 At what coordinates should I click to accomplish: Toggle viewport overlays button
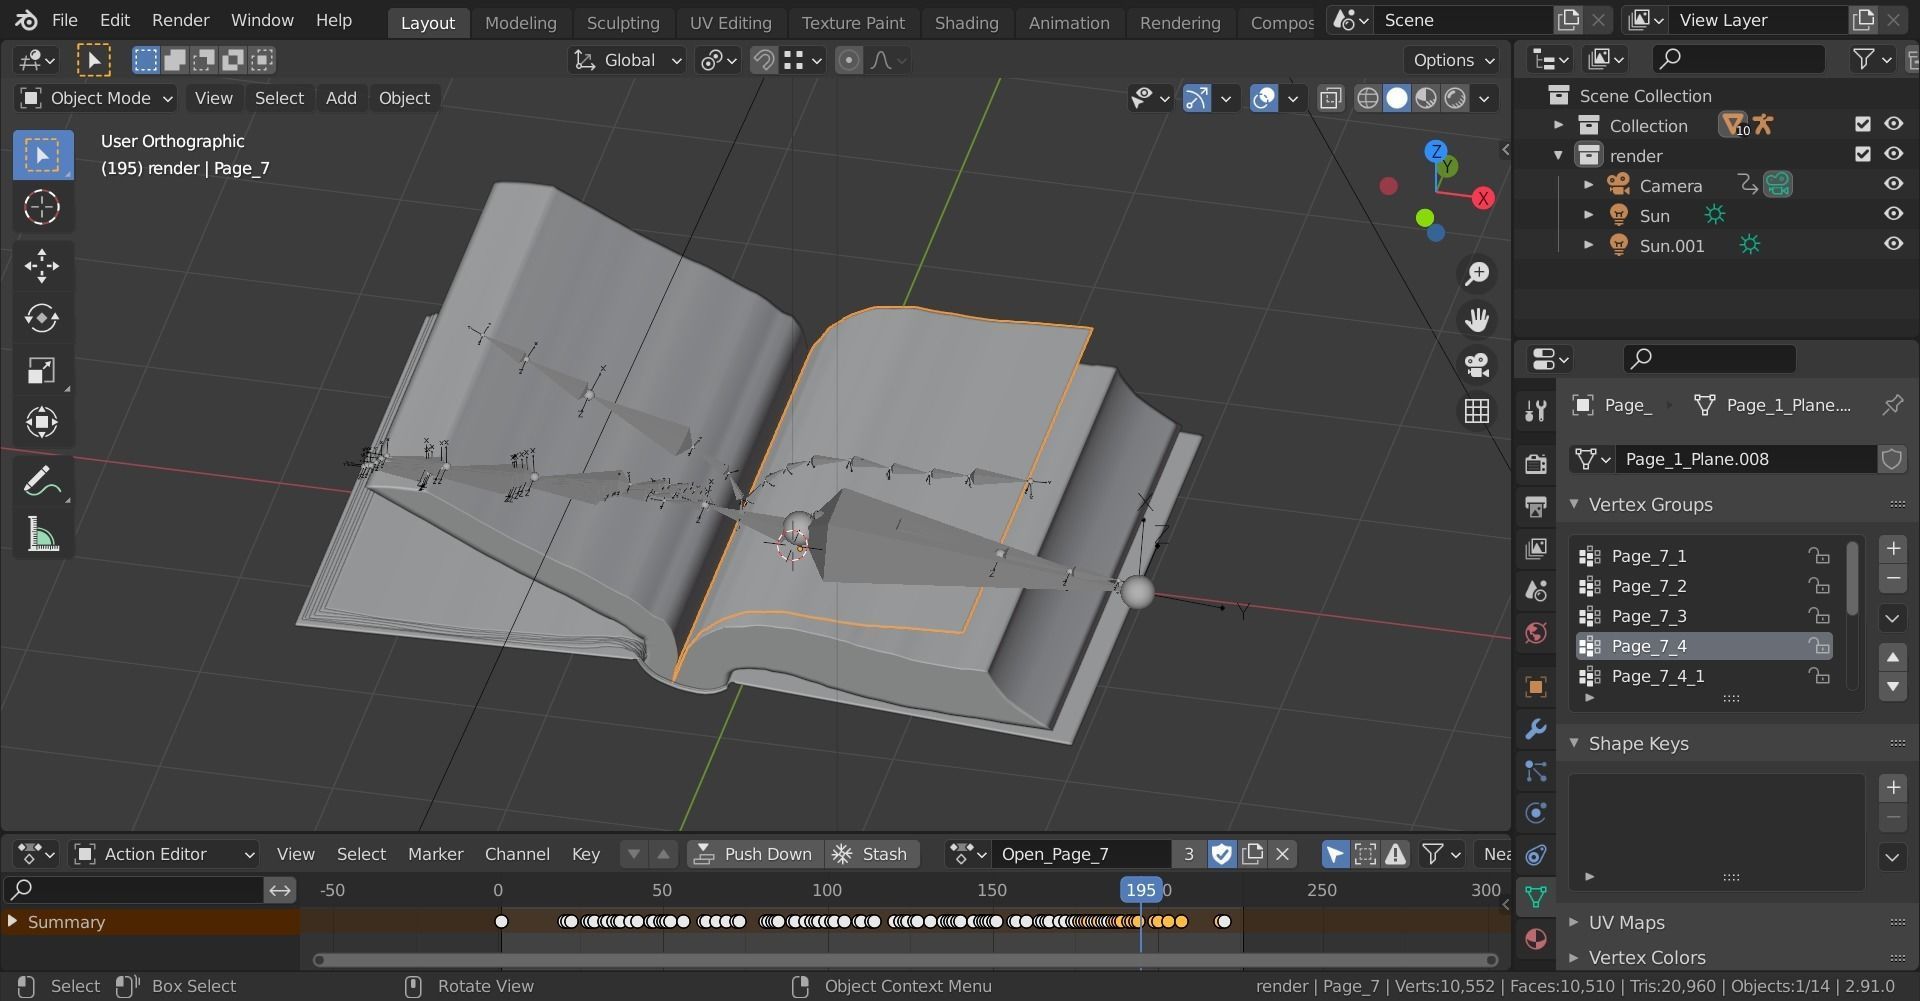(1264, 98)
